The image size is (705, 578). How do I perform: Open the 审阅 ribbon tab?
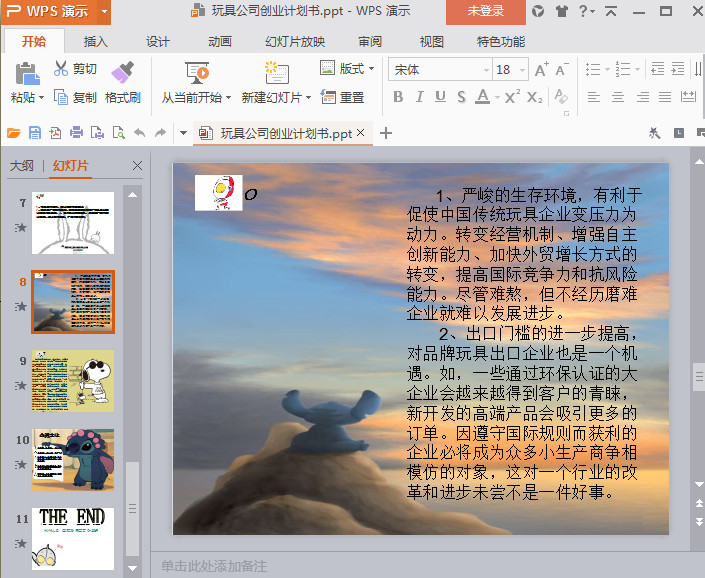[370, 42]
